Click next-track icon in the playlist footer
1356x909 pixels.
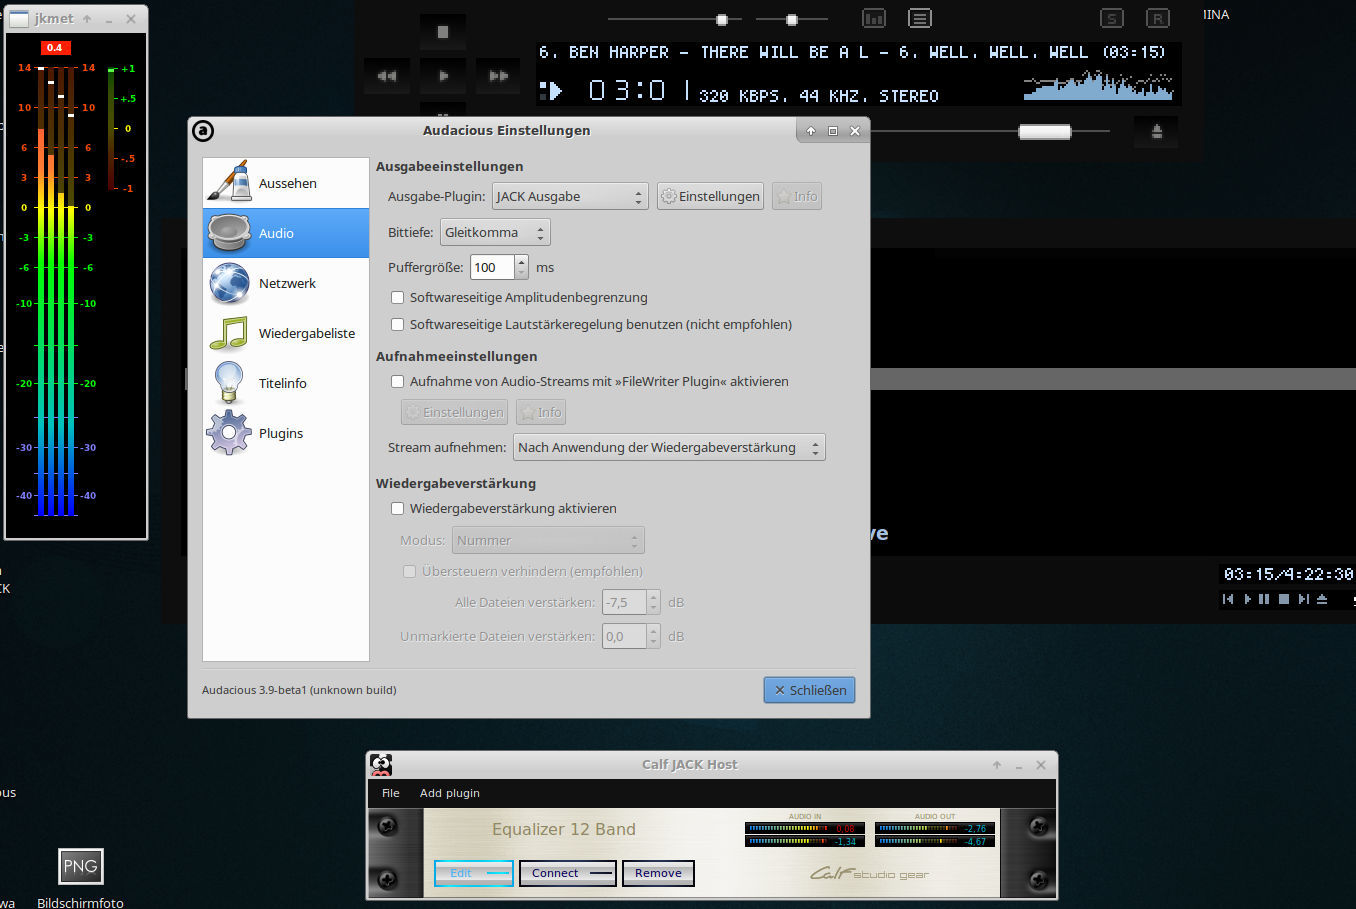pyautogui.click(x=1303, y=599)
